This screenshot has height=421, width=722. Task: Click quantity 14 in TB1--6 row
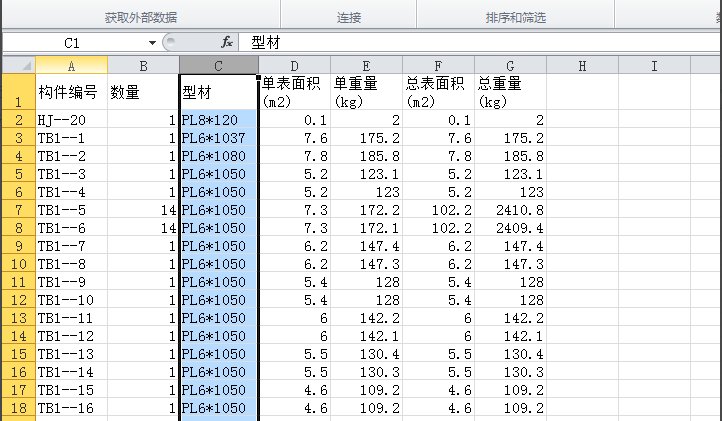click(143, 228)
